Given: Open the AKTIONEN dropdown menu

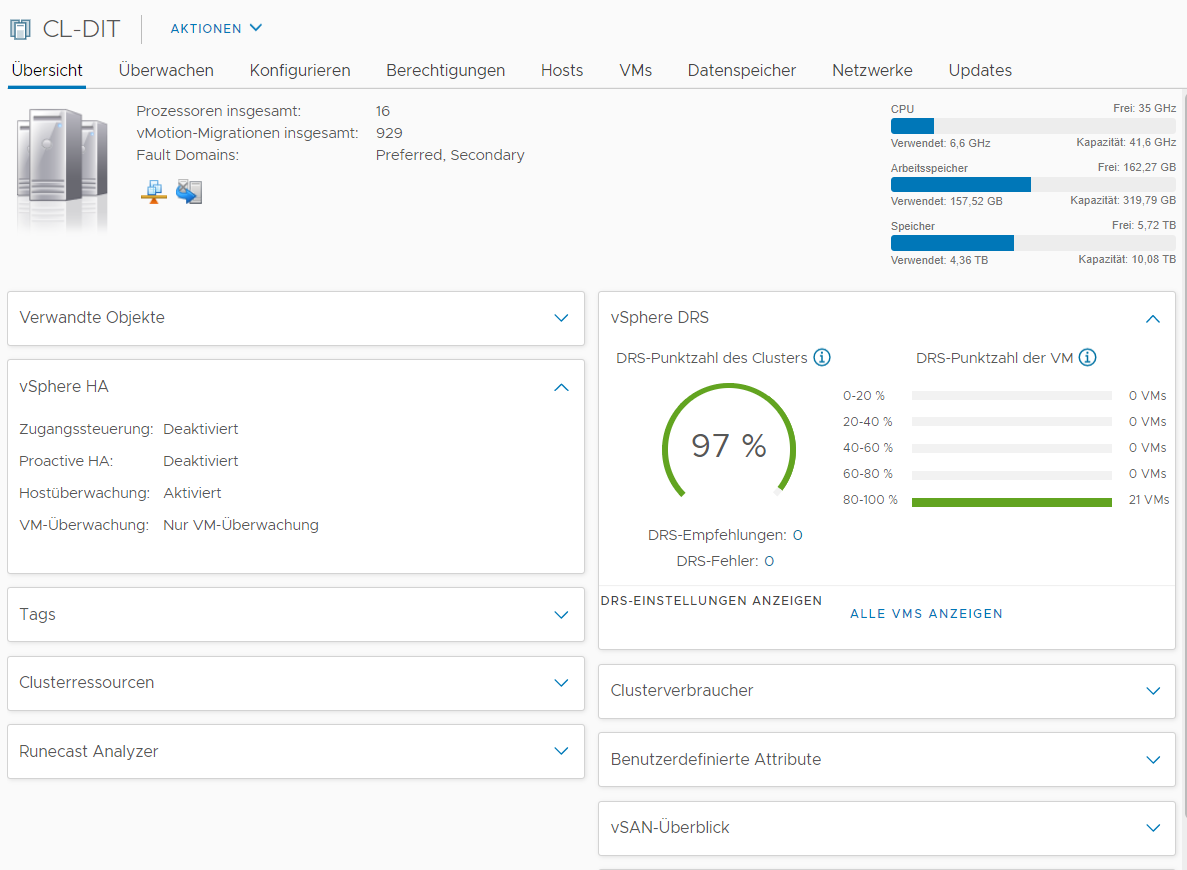Looking at the screenshot, I should tap(216, 28).
